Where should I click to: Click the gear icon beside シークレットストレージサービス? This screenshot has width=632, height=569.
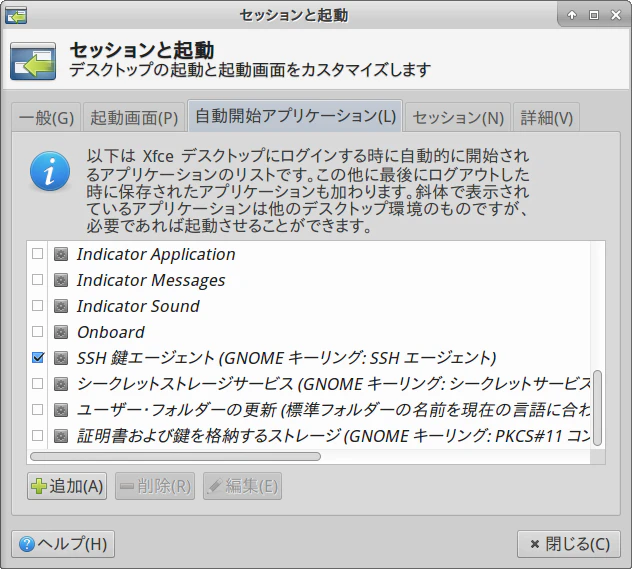[61, 384]
